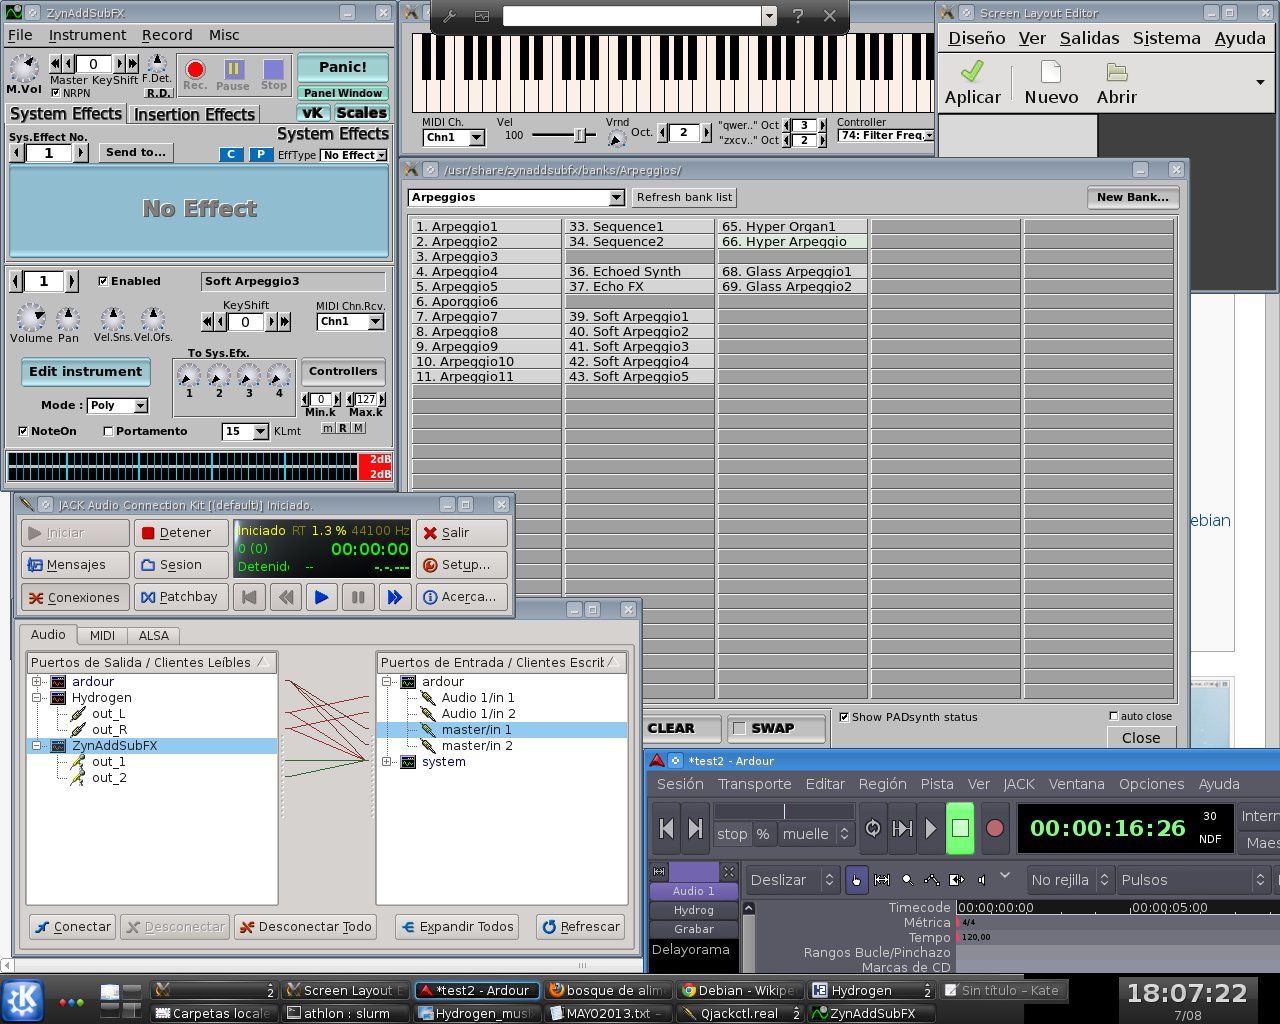Screen dimensions: 1280x1024
Task: Click the M.Vol master volume knob
Action: [24, 68]
